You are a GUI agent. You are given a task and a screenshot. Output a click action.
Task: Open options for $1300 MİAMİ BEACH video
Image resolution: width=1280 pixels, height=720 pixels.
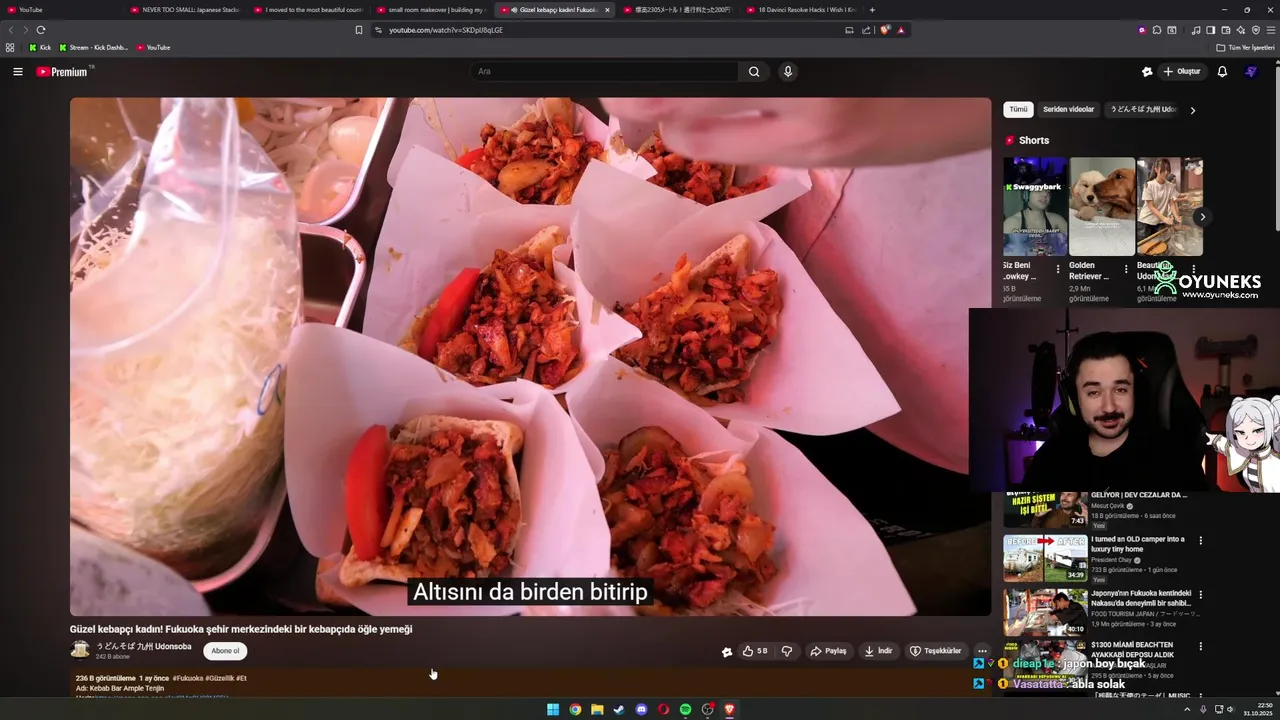(1201, 647)
